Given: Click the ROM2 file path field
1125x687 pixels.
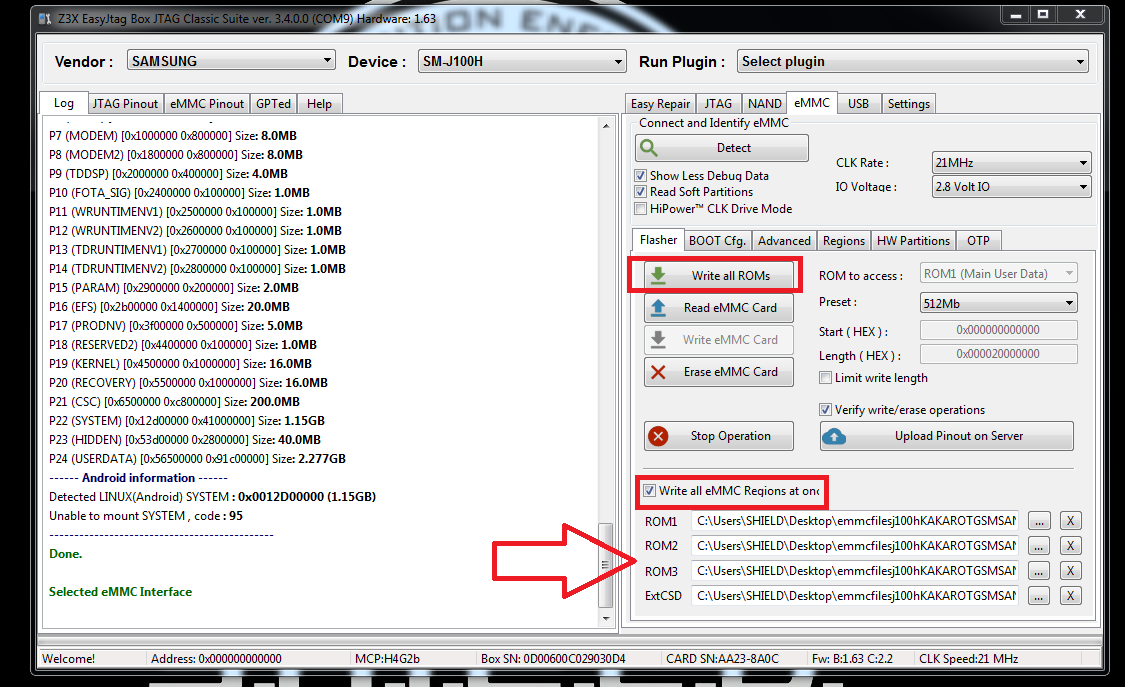Looking at the screenshot, I should (x=857, y=546).
